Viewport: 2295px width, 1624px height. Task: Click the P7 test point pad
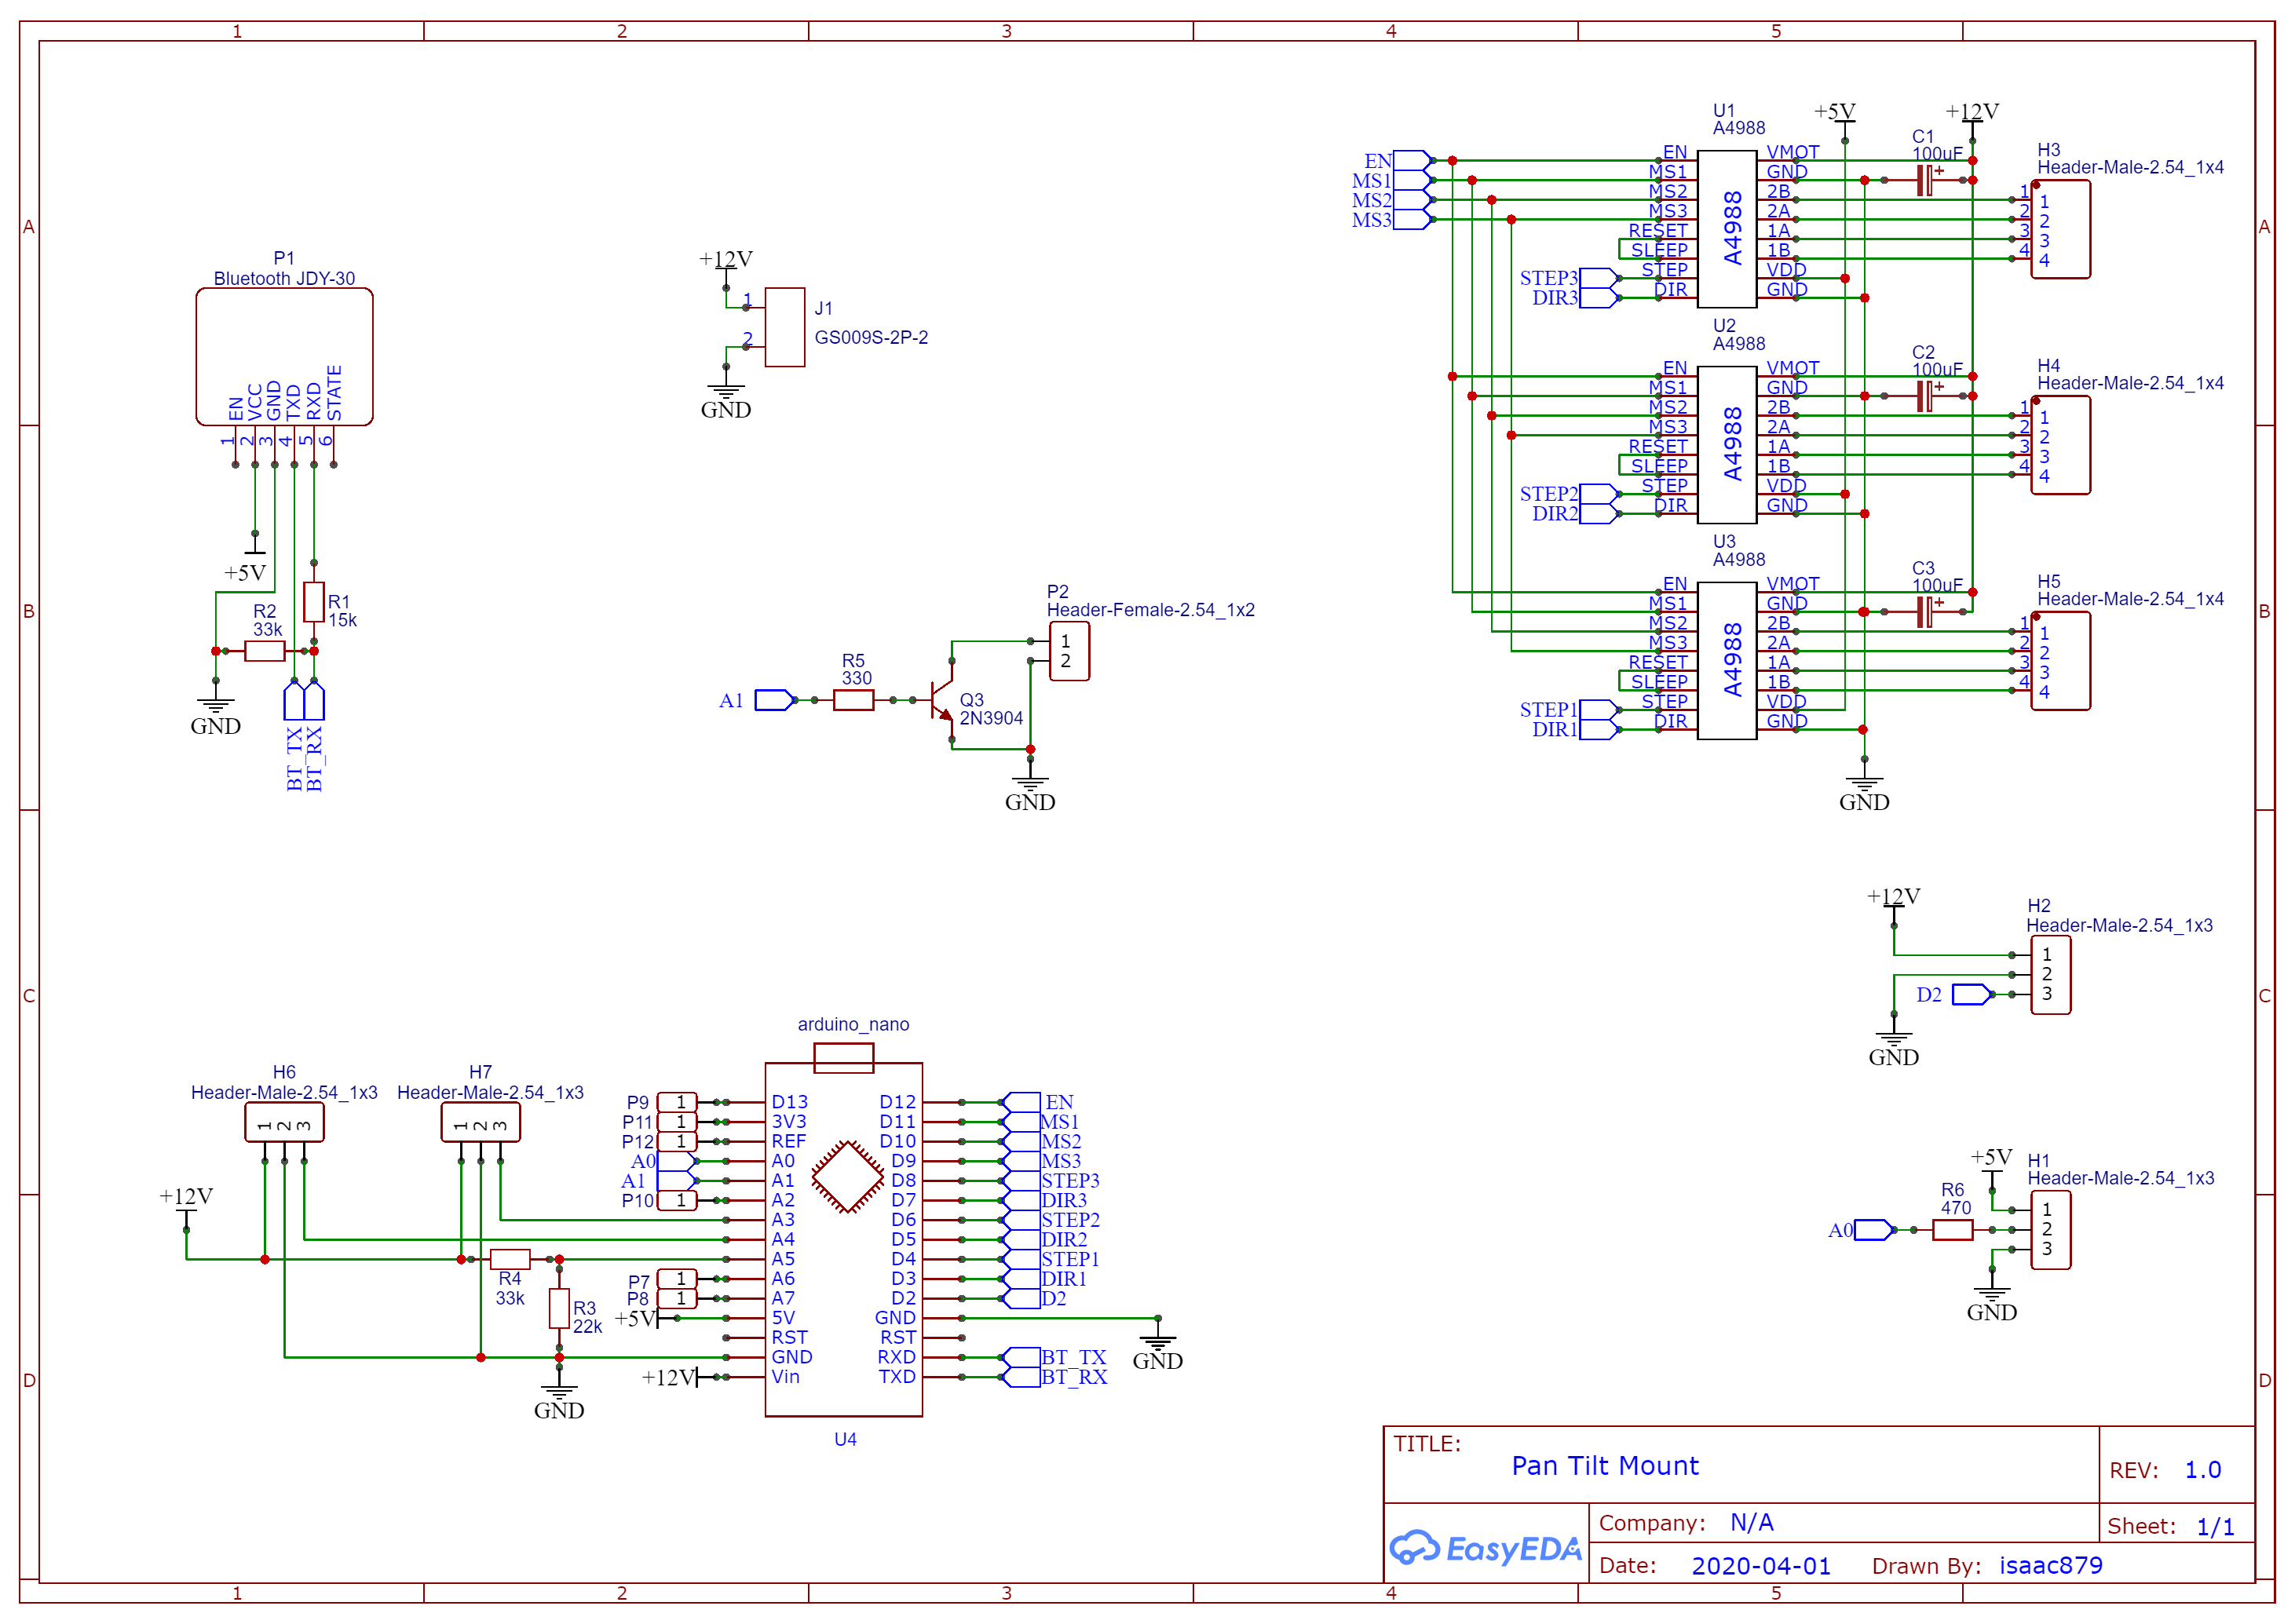point(677,1279)
